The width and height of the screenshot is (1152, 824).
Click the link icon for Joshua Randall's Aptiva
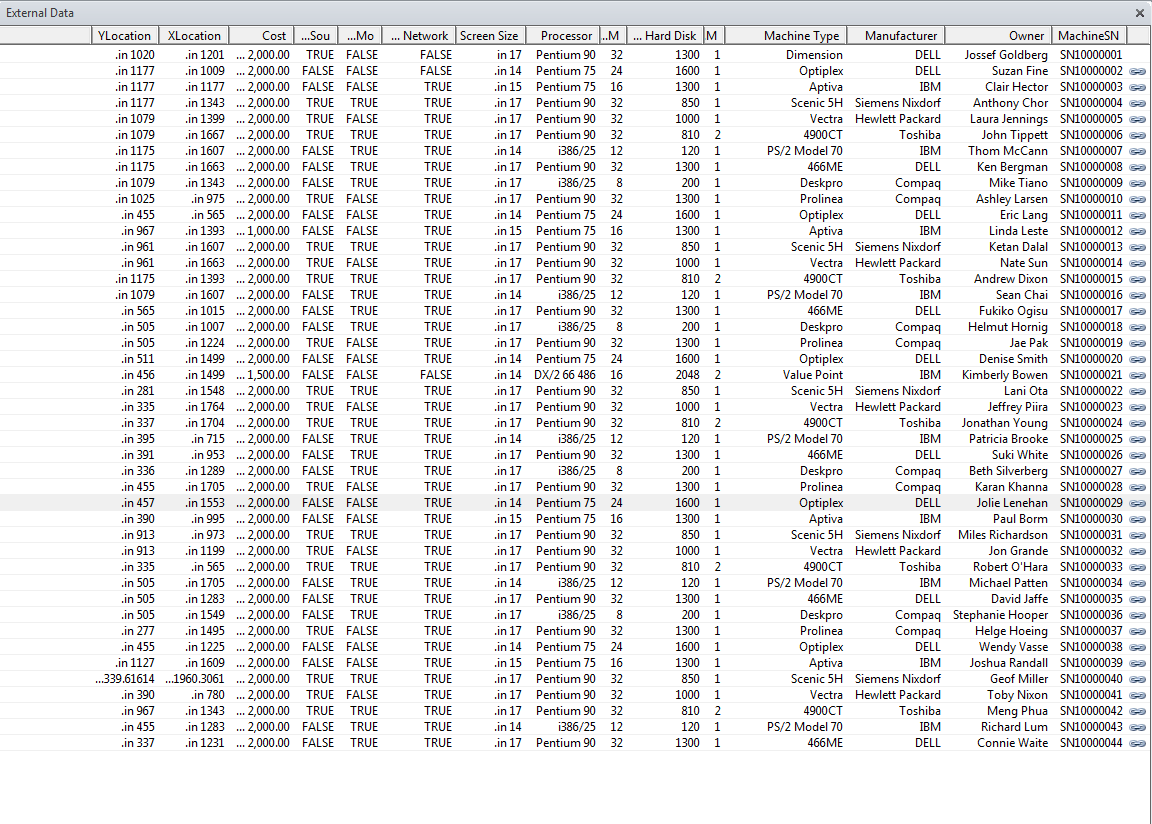tap(1139, 663)
